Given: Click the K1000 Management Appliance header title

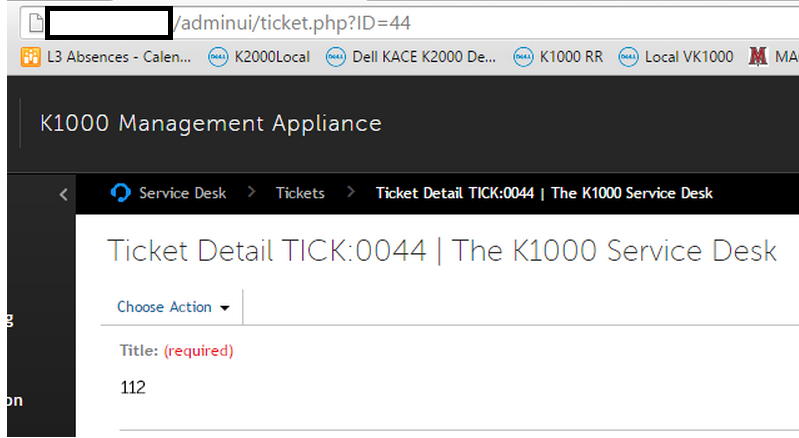Looking at the screenshot, I should [x=210, y=124].
